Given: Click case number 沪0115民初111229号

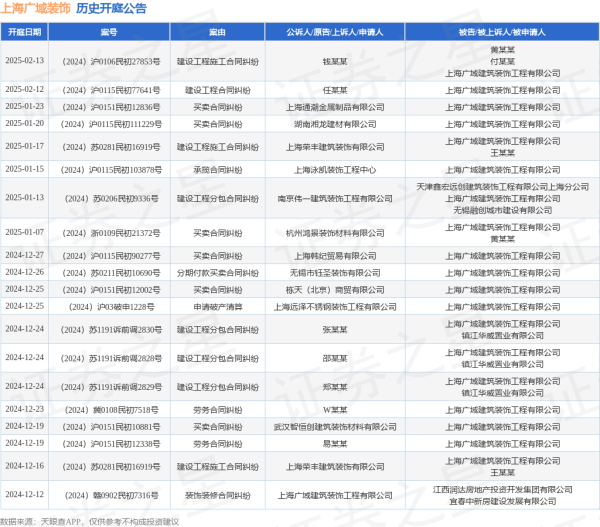Looking at the screenshot, I should pos(111,124).
